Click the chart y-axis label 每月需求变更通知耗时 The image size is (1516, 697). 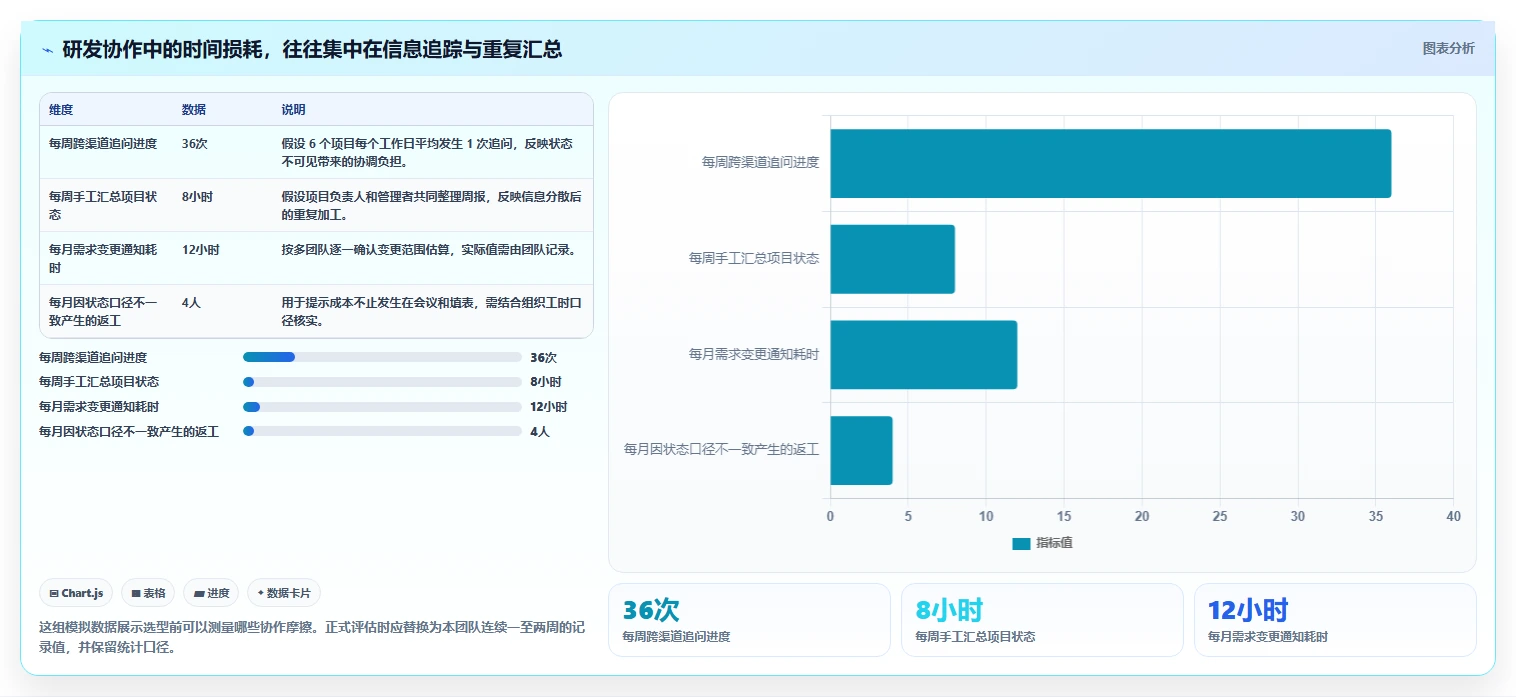click(x=754, y=354)
